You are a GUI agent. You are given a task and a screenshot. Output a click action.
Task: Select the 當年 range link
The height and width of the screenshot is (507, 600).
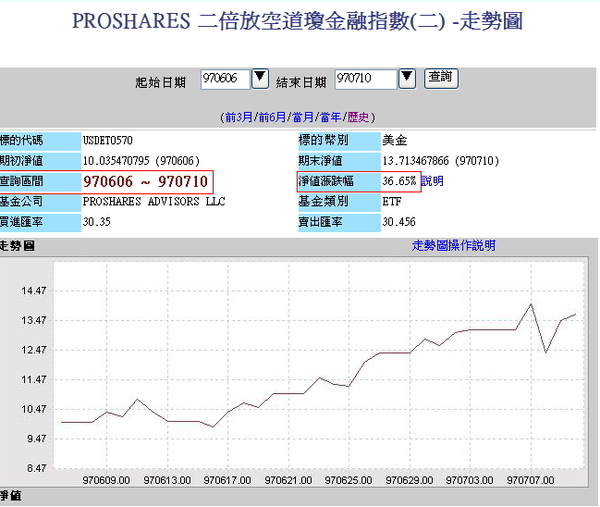330,117
